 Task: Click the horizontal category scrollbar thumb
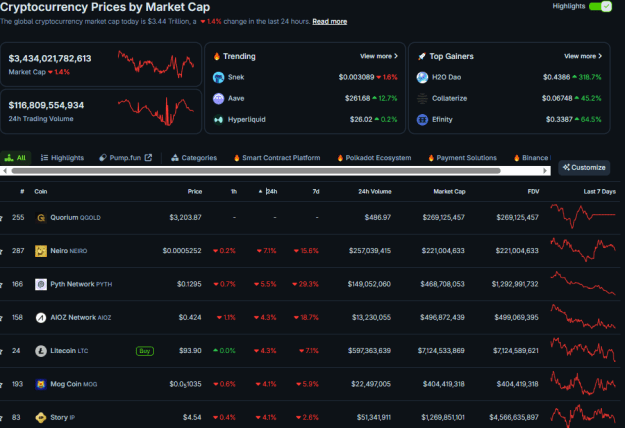256,171
